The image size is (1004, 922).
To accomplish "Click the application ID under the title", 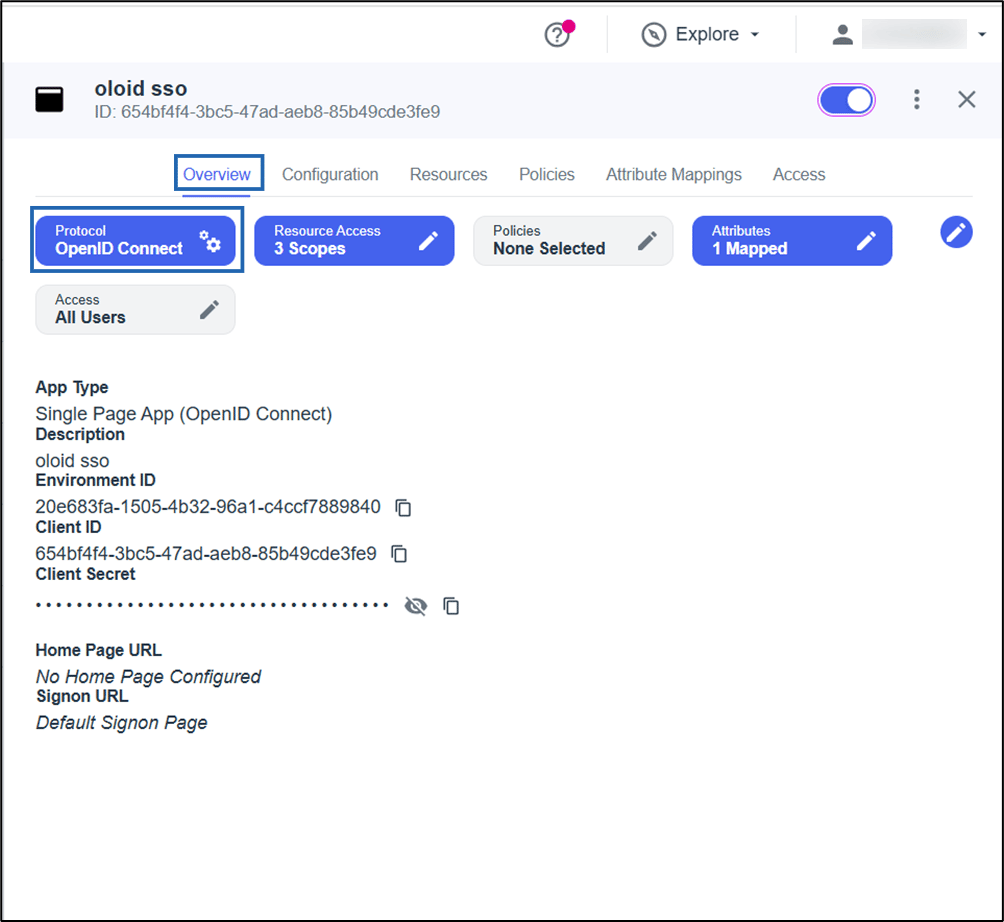I will click(267, 112).
